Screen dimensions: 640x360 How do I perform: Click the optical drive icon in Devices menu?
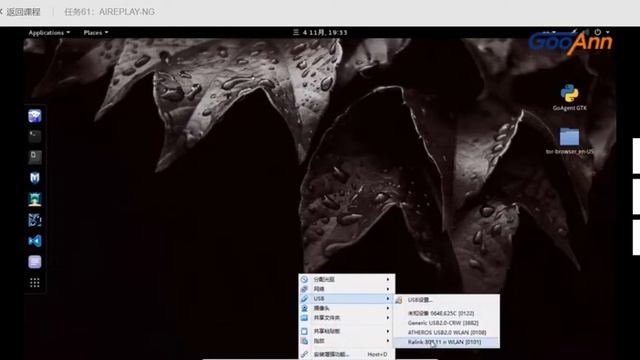point(304,280)
